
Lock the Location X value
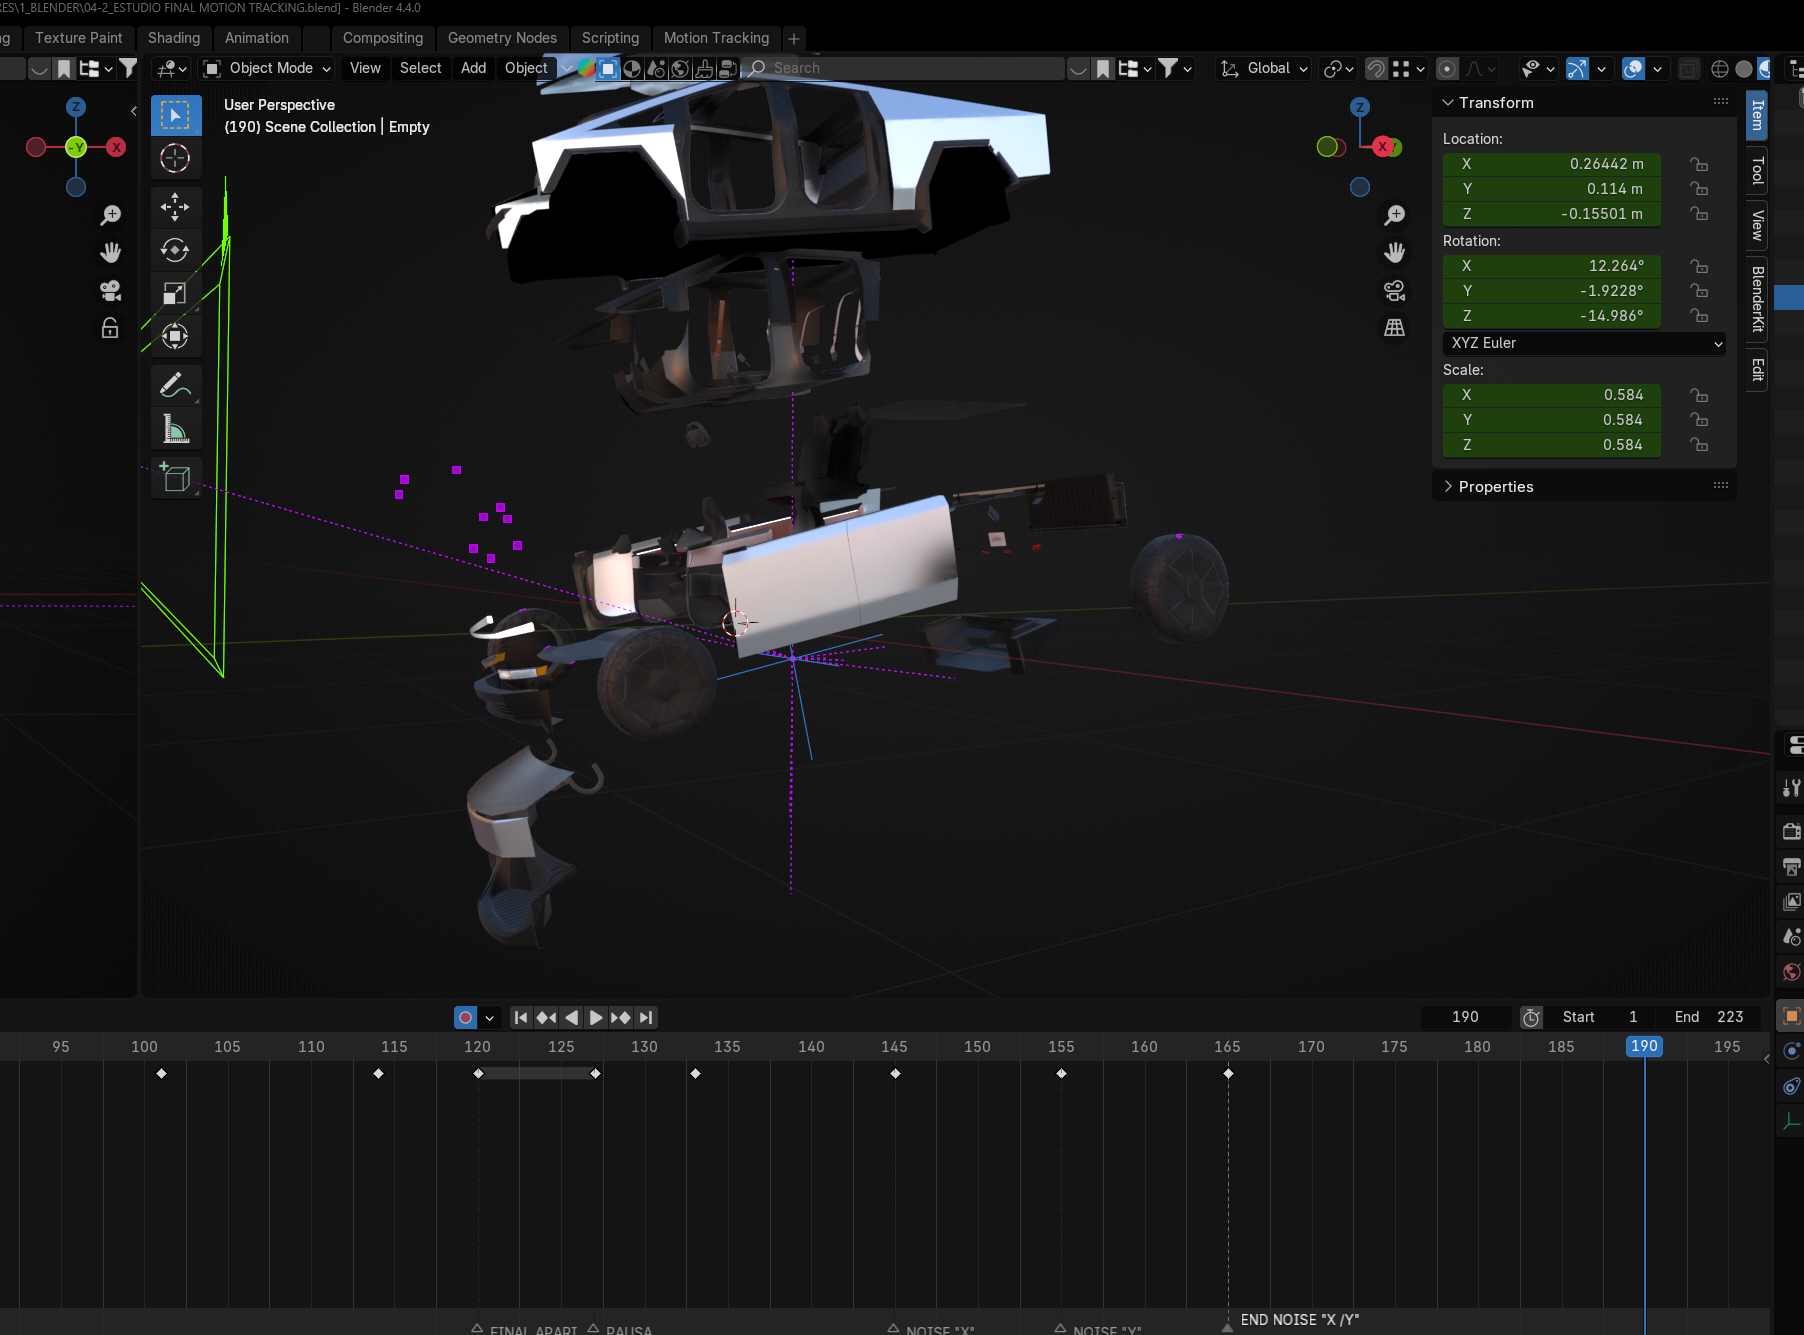[x=1699, y=164]
